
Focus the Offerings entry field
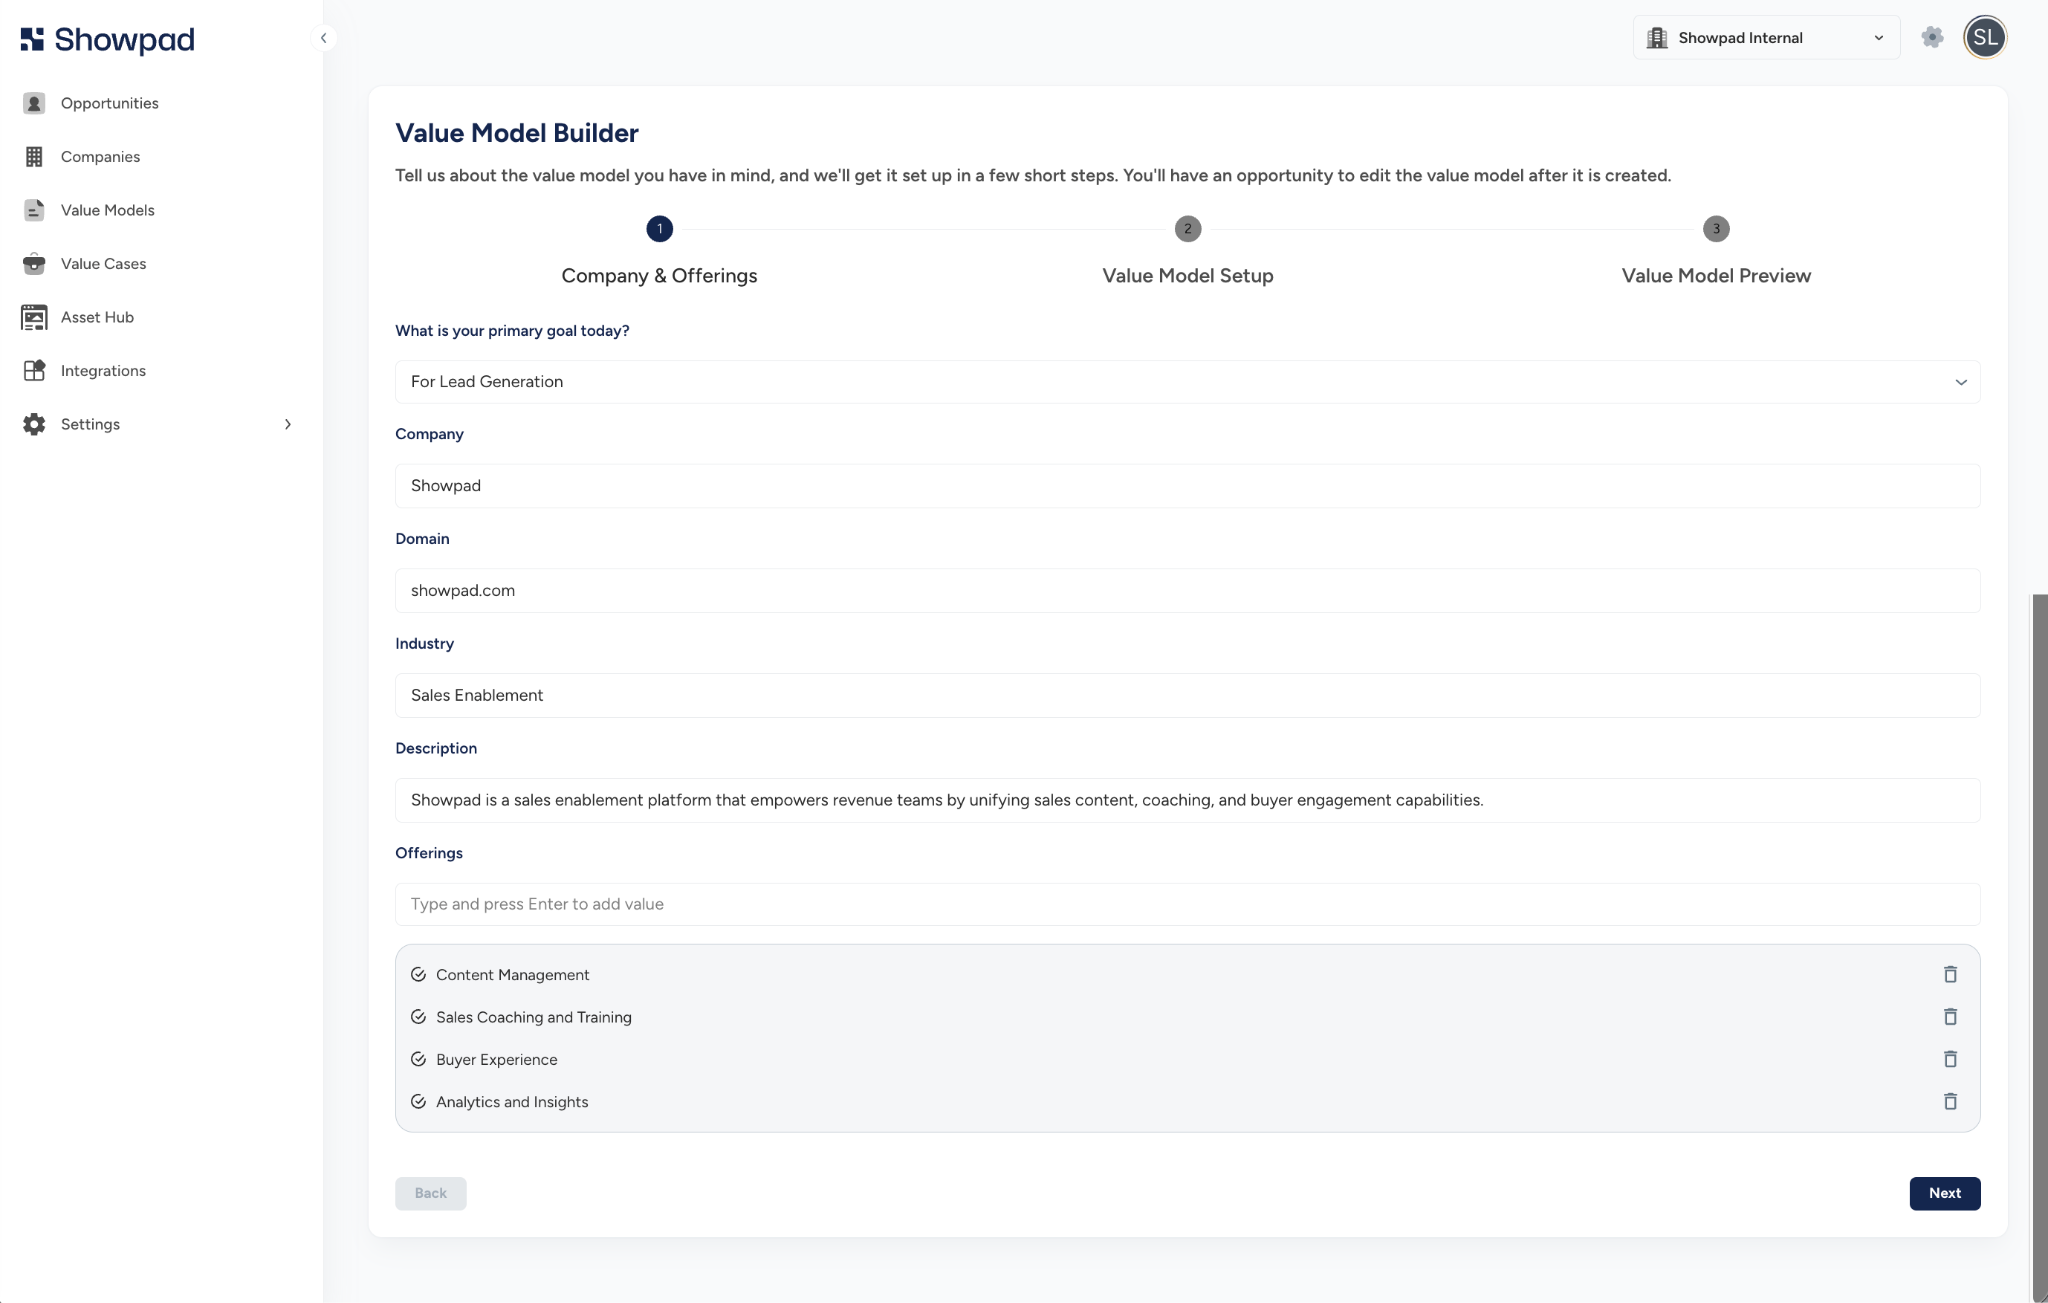click(x=1187, y=904)
